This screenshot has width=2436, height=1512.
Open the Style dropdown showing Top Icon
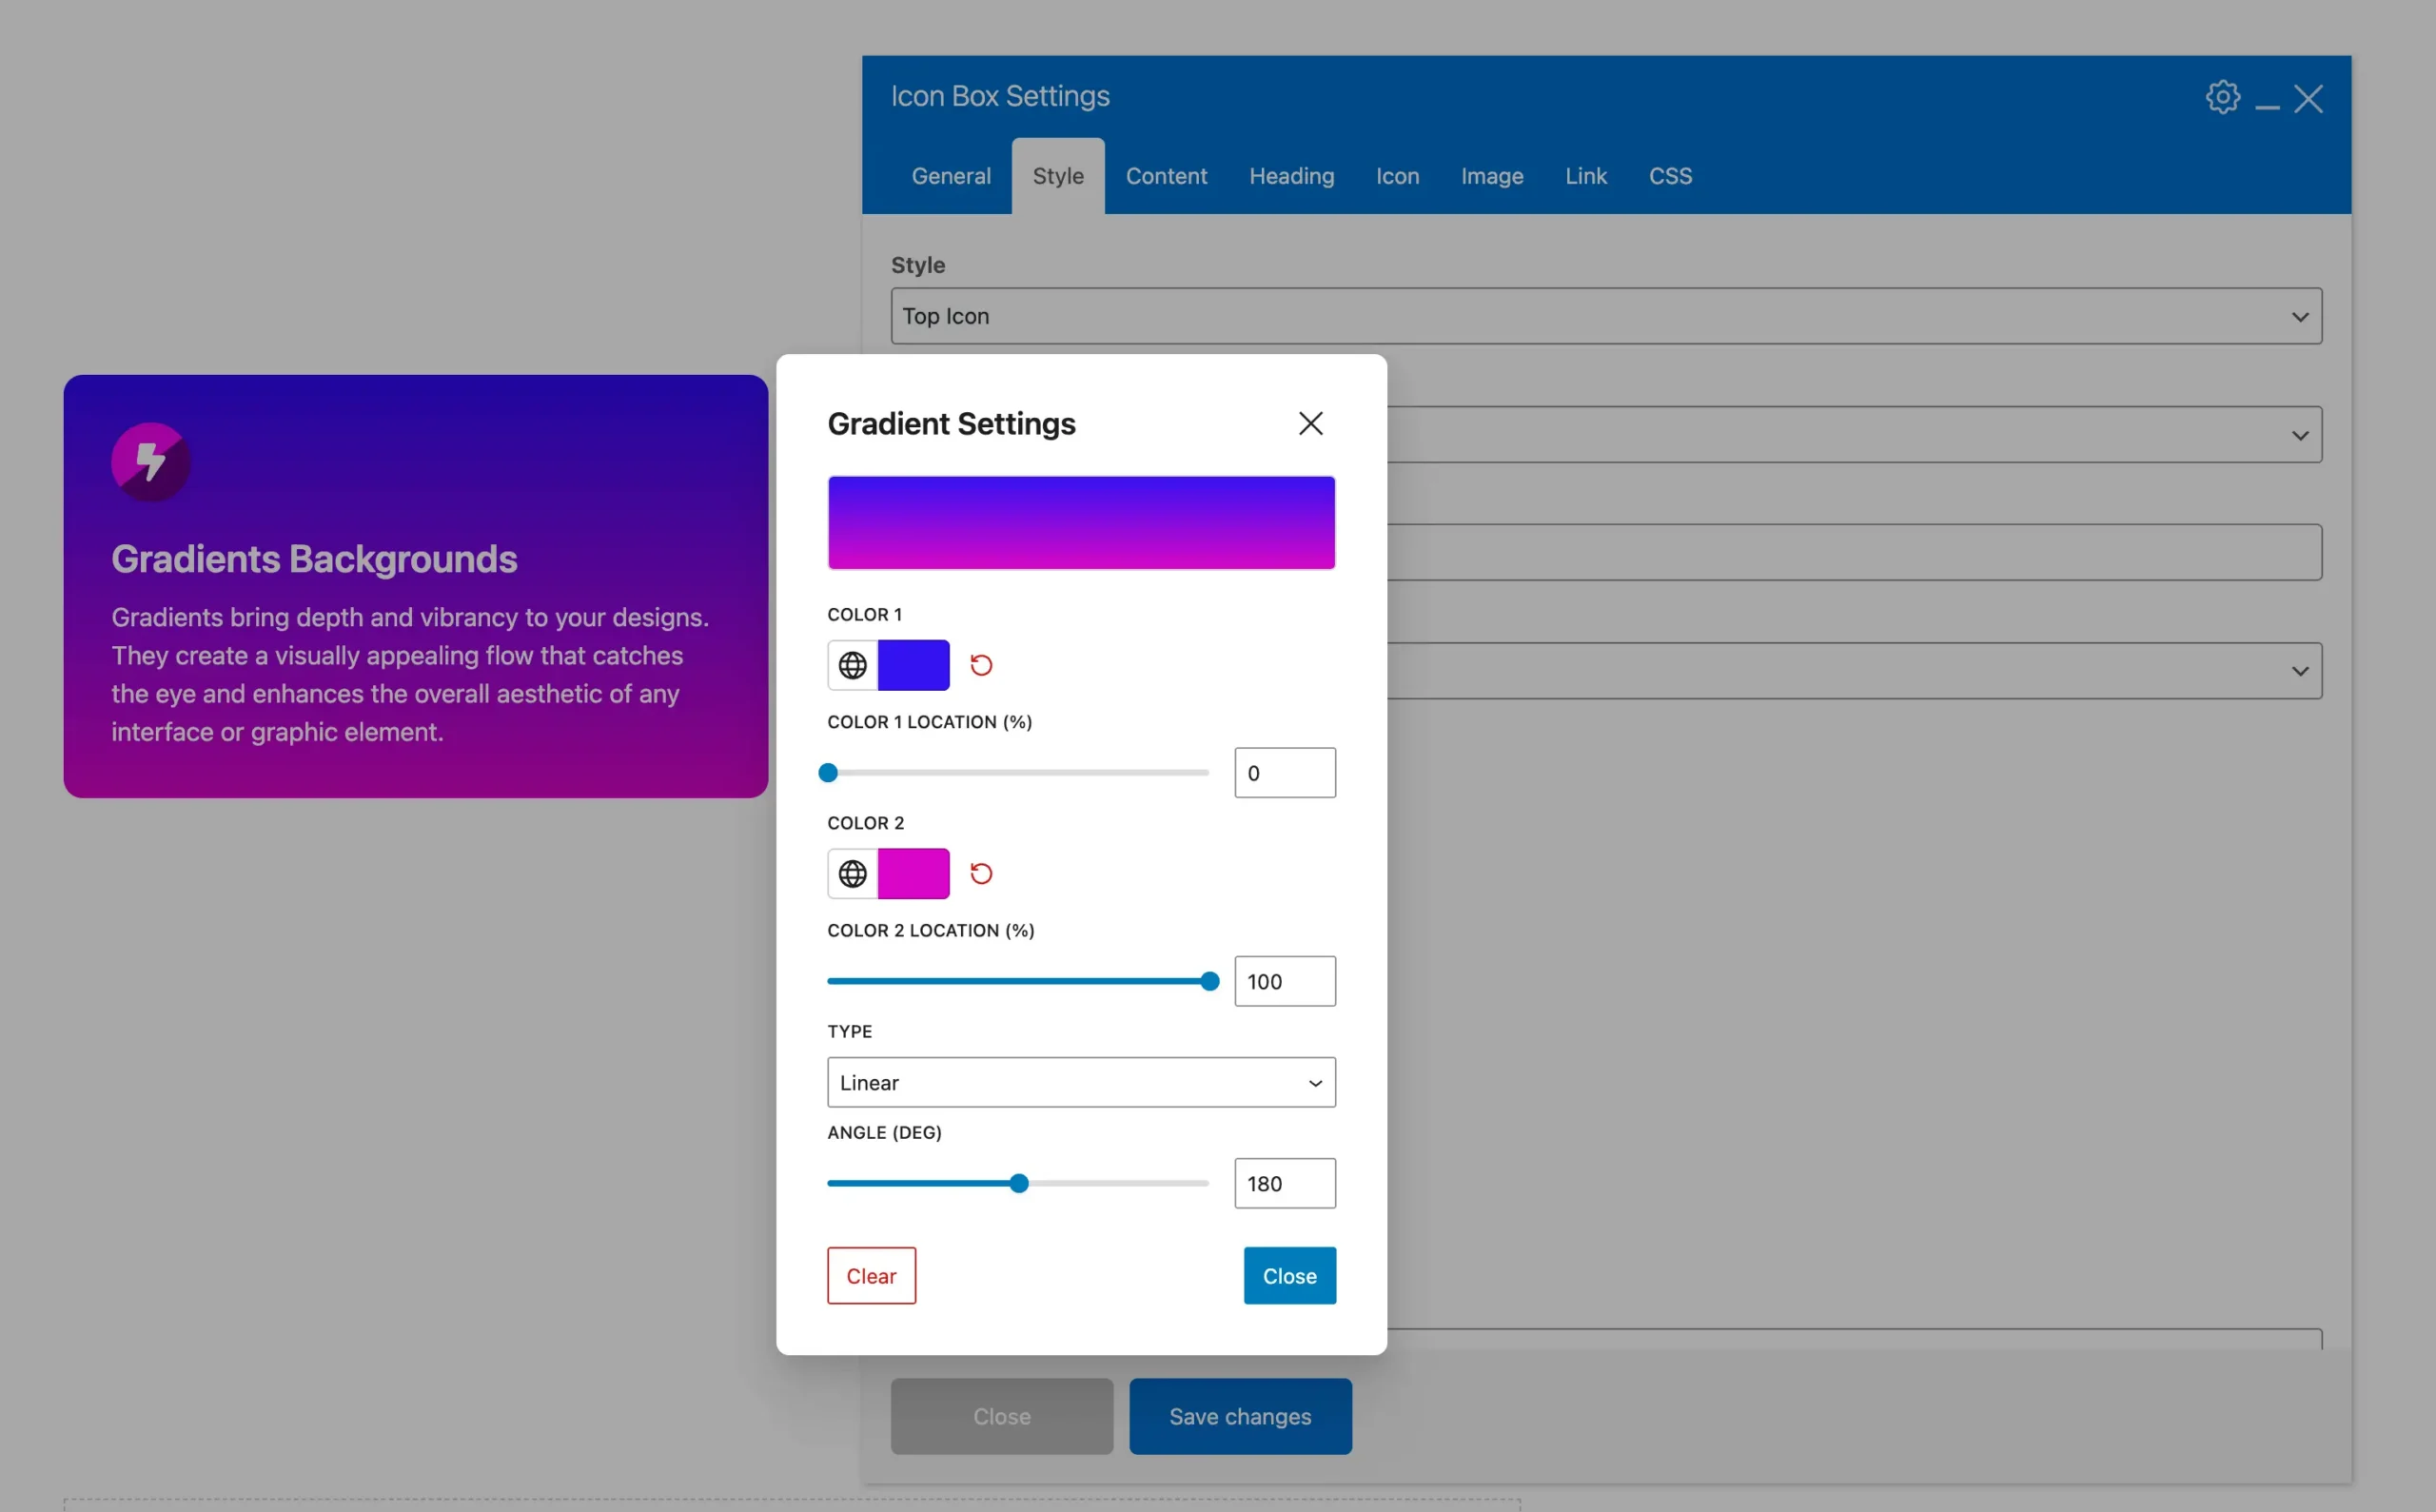(x=1606, y=316)
